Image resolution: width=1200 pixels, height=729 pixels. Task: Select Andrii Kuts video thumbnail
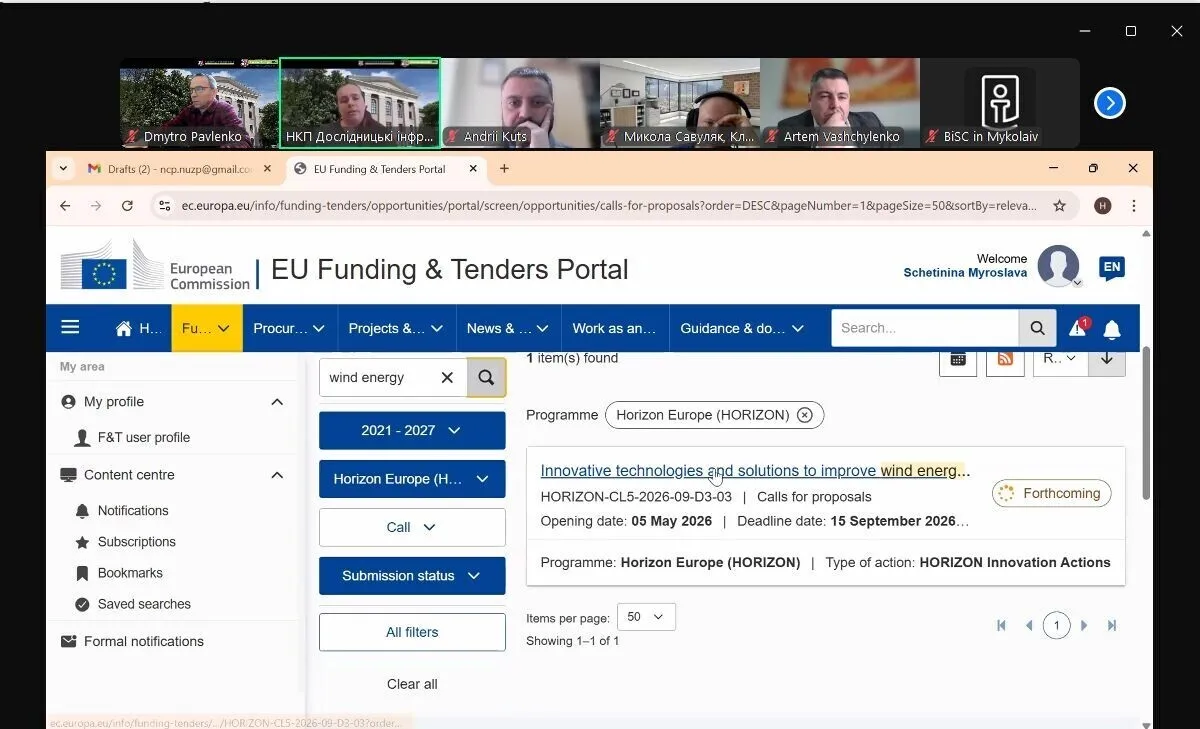[520, 103]
